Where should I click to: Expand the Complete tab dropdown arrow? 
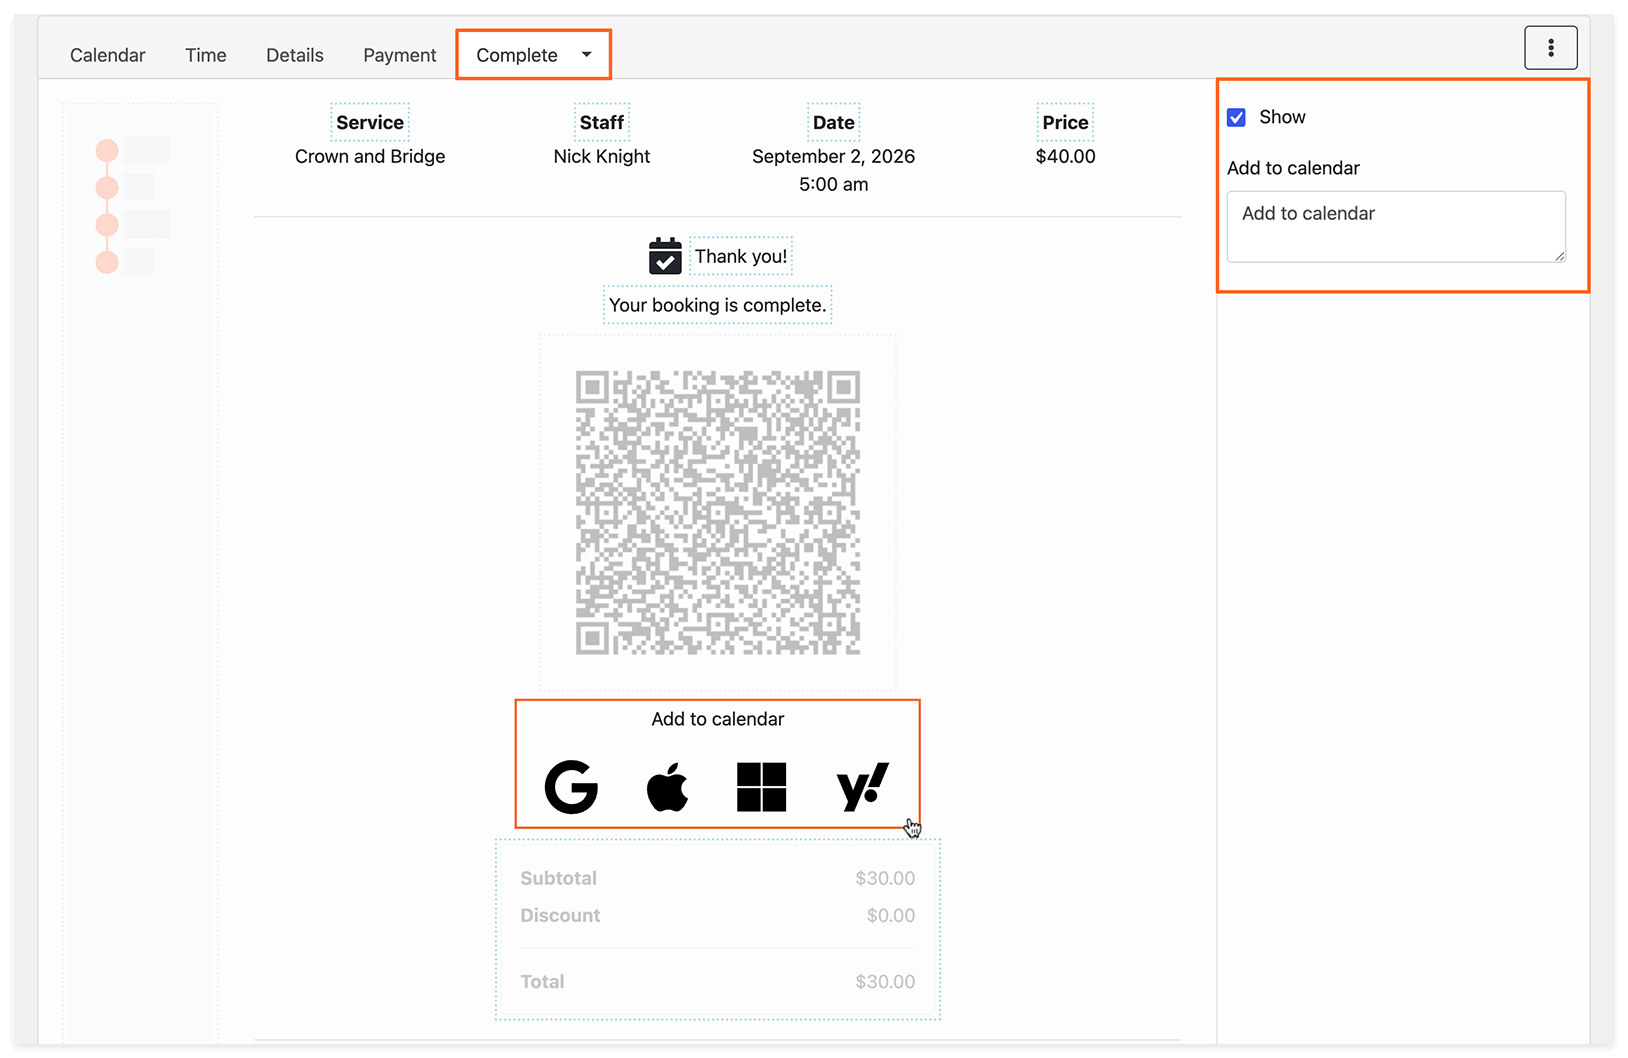click(587, 55)
